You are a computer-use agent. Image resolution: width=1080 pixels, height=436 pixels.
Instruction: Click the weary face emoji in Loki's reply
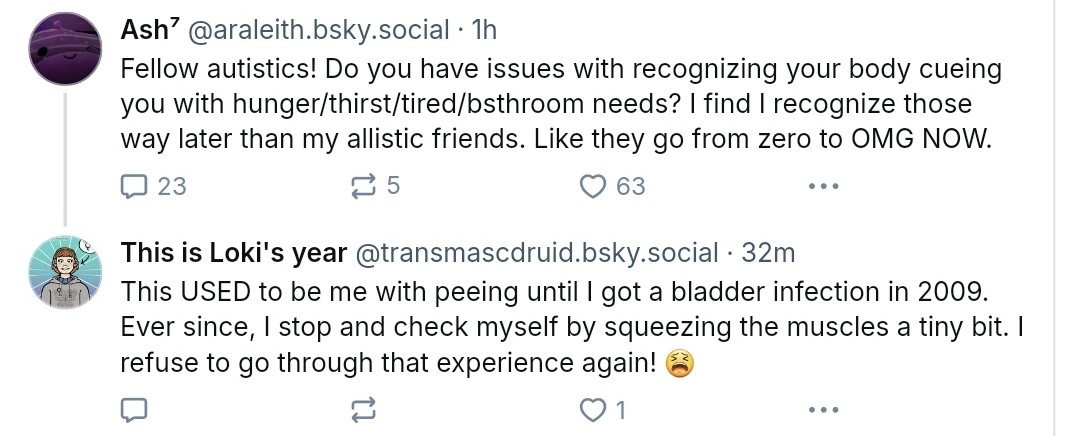[682, 365]
